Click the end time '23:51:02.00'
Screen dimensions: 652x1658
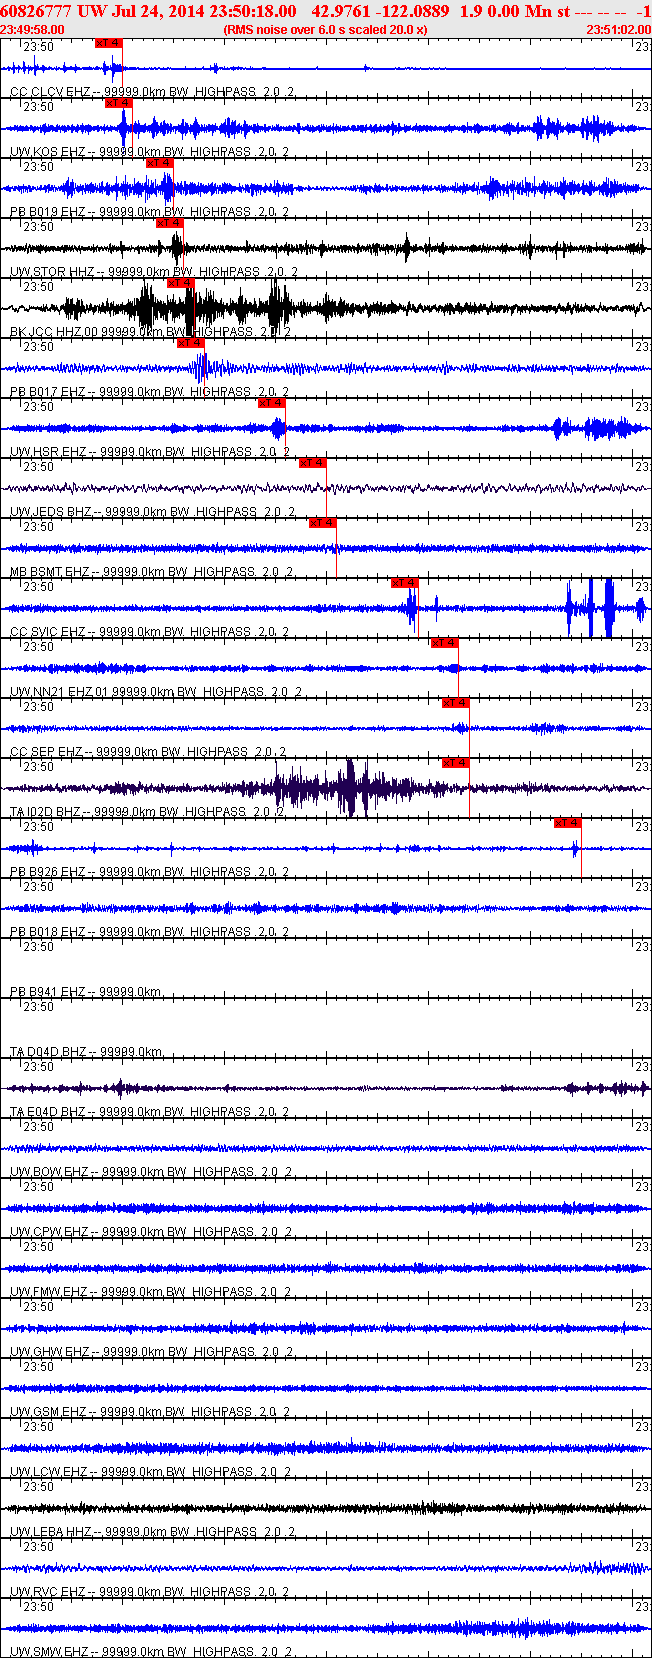click(618, 30)
